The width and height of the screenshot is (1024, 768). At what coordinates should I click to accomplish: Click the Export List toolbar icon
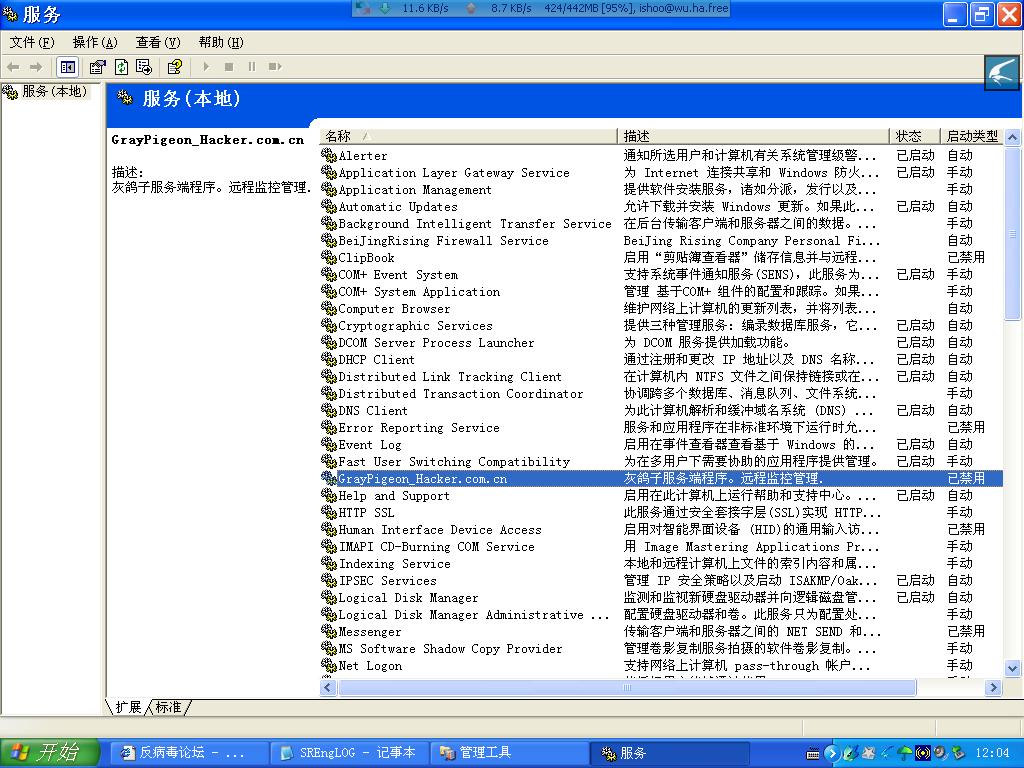tap(144, 67)
